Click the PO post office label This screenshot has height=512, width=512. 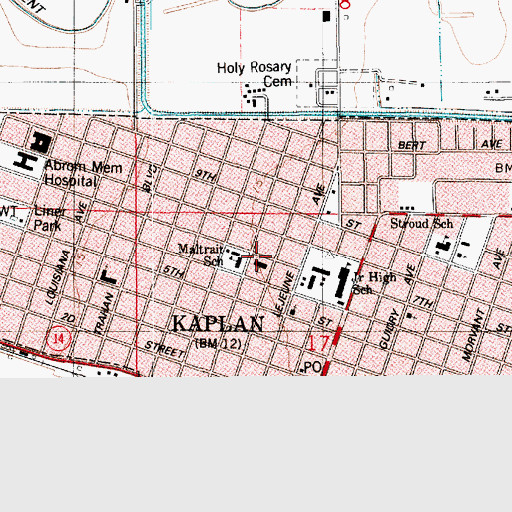point(313,367)
